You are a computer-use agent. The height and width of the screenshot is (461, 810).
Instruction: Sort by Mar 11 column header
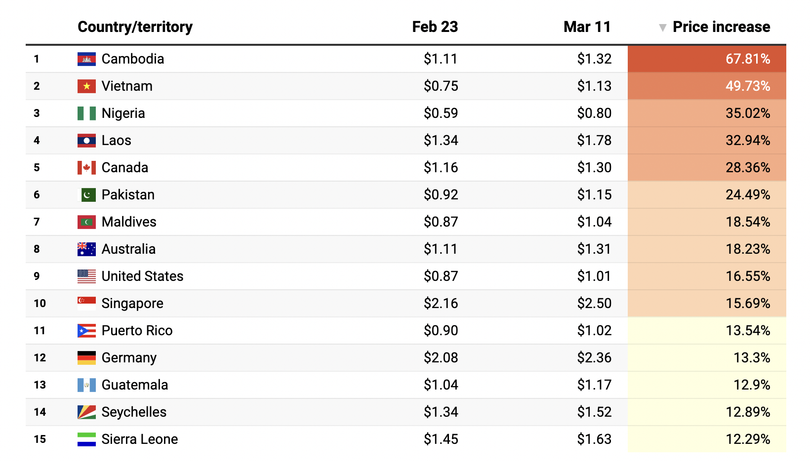[x=587, y=27]
